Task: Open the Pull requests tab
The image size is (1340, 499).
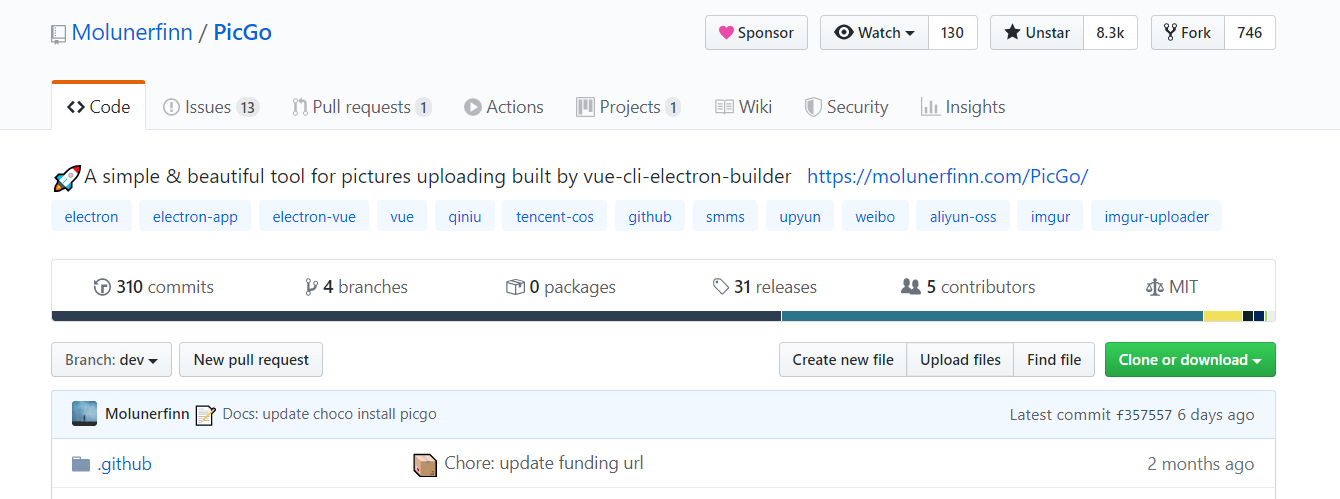Action: click(362, 107)
